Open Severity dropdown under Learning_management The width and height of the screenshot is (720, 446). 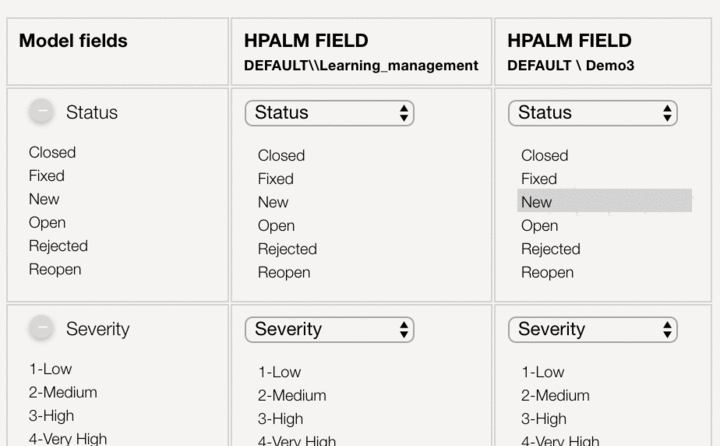click(x=329, y=329)
